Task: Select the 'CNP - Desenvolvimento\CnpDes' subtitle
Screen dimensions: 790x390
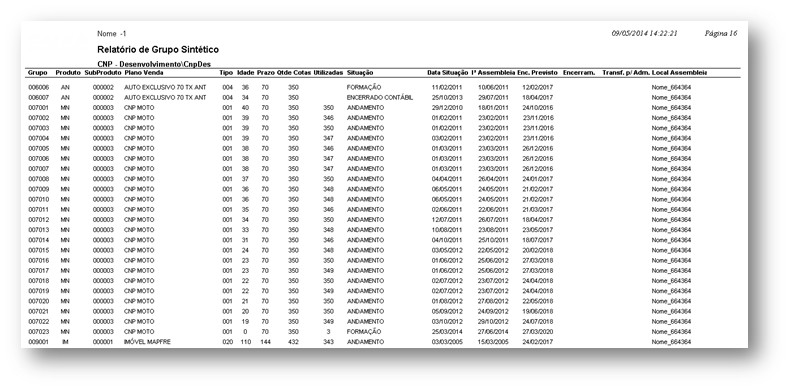Action: (154, 64)
